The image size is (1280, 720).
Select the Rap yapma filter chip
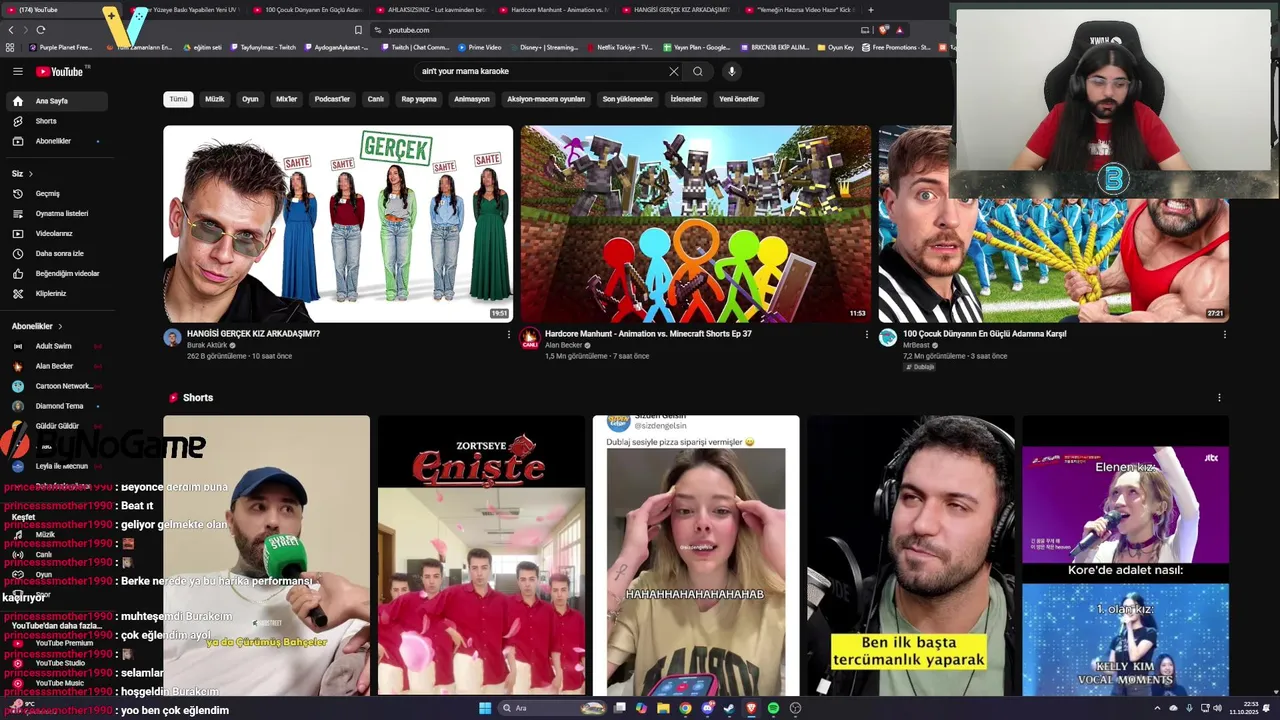pos(419,99)
